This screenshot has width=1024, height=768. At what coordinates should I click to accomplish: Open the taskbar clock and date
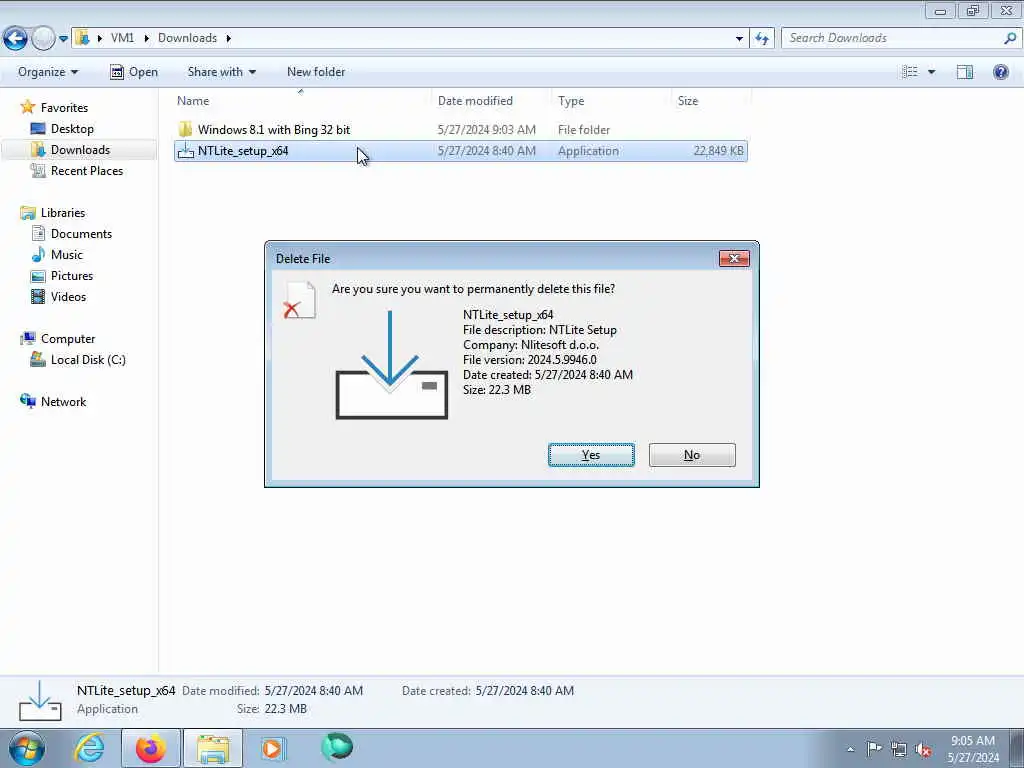973,749
